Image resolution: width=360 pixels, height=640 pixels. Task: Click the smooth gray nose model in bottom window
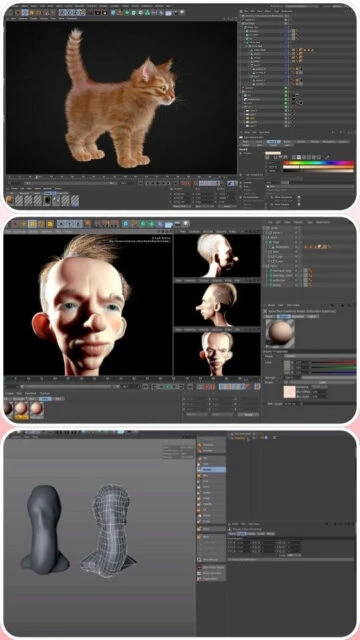(x=44, y=530)
